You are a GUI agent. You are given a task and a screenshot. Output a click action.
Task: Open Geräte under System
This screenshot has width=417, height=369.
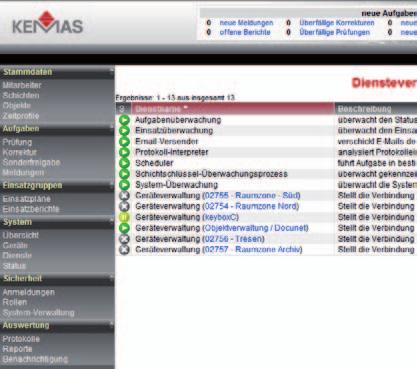click(15, 245)
